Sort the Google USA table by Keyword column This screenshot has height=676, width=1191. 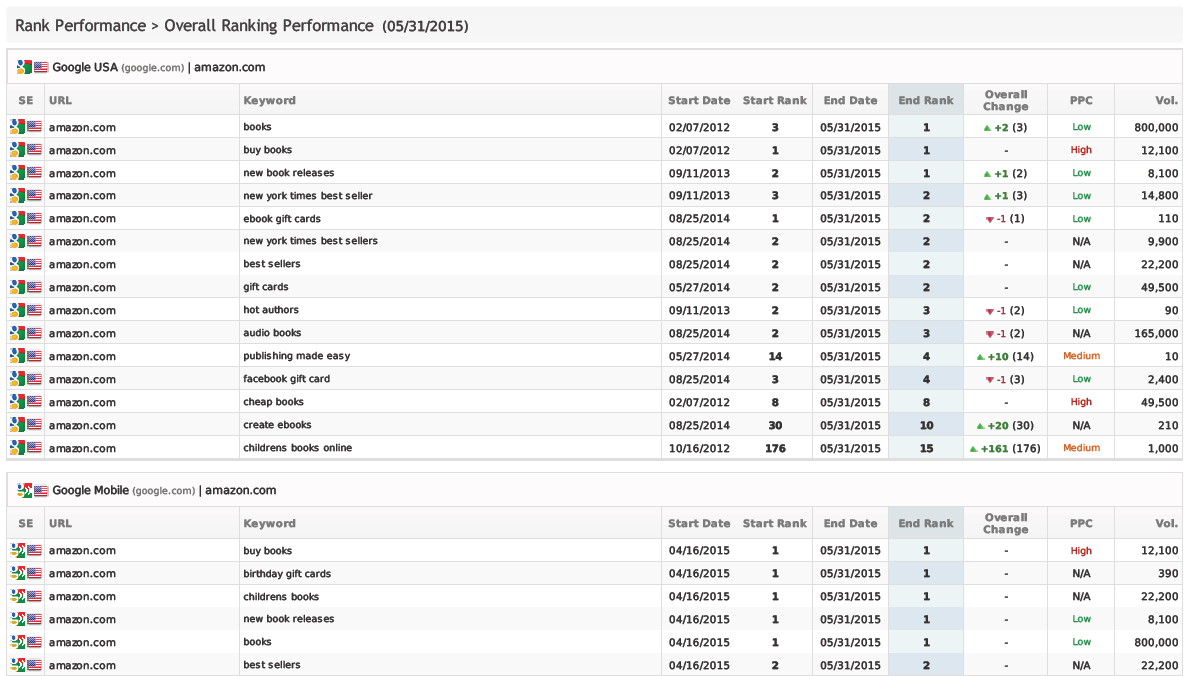[x=269, y=100]
